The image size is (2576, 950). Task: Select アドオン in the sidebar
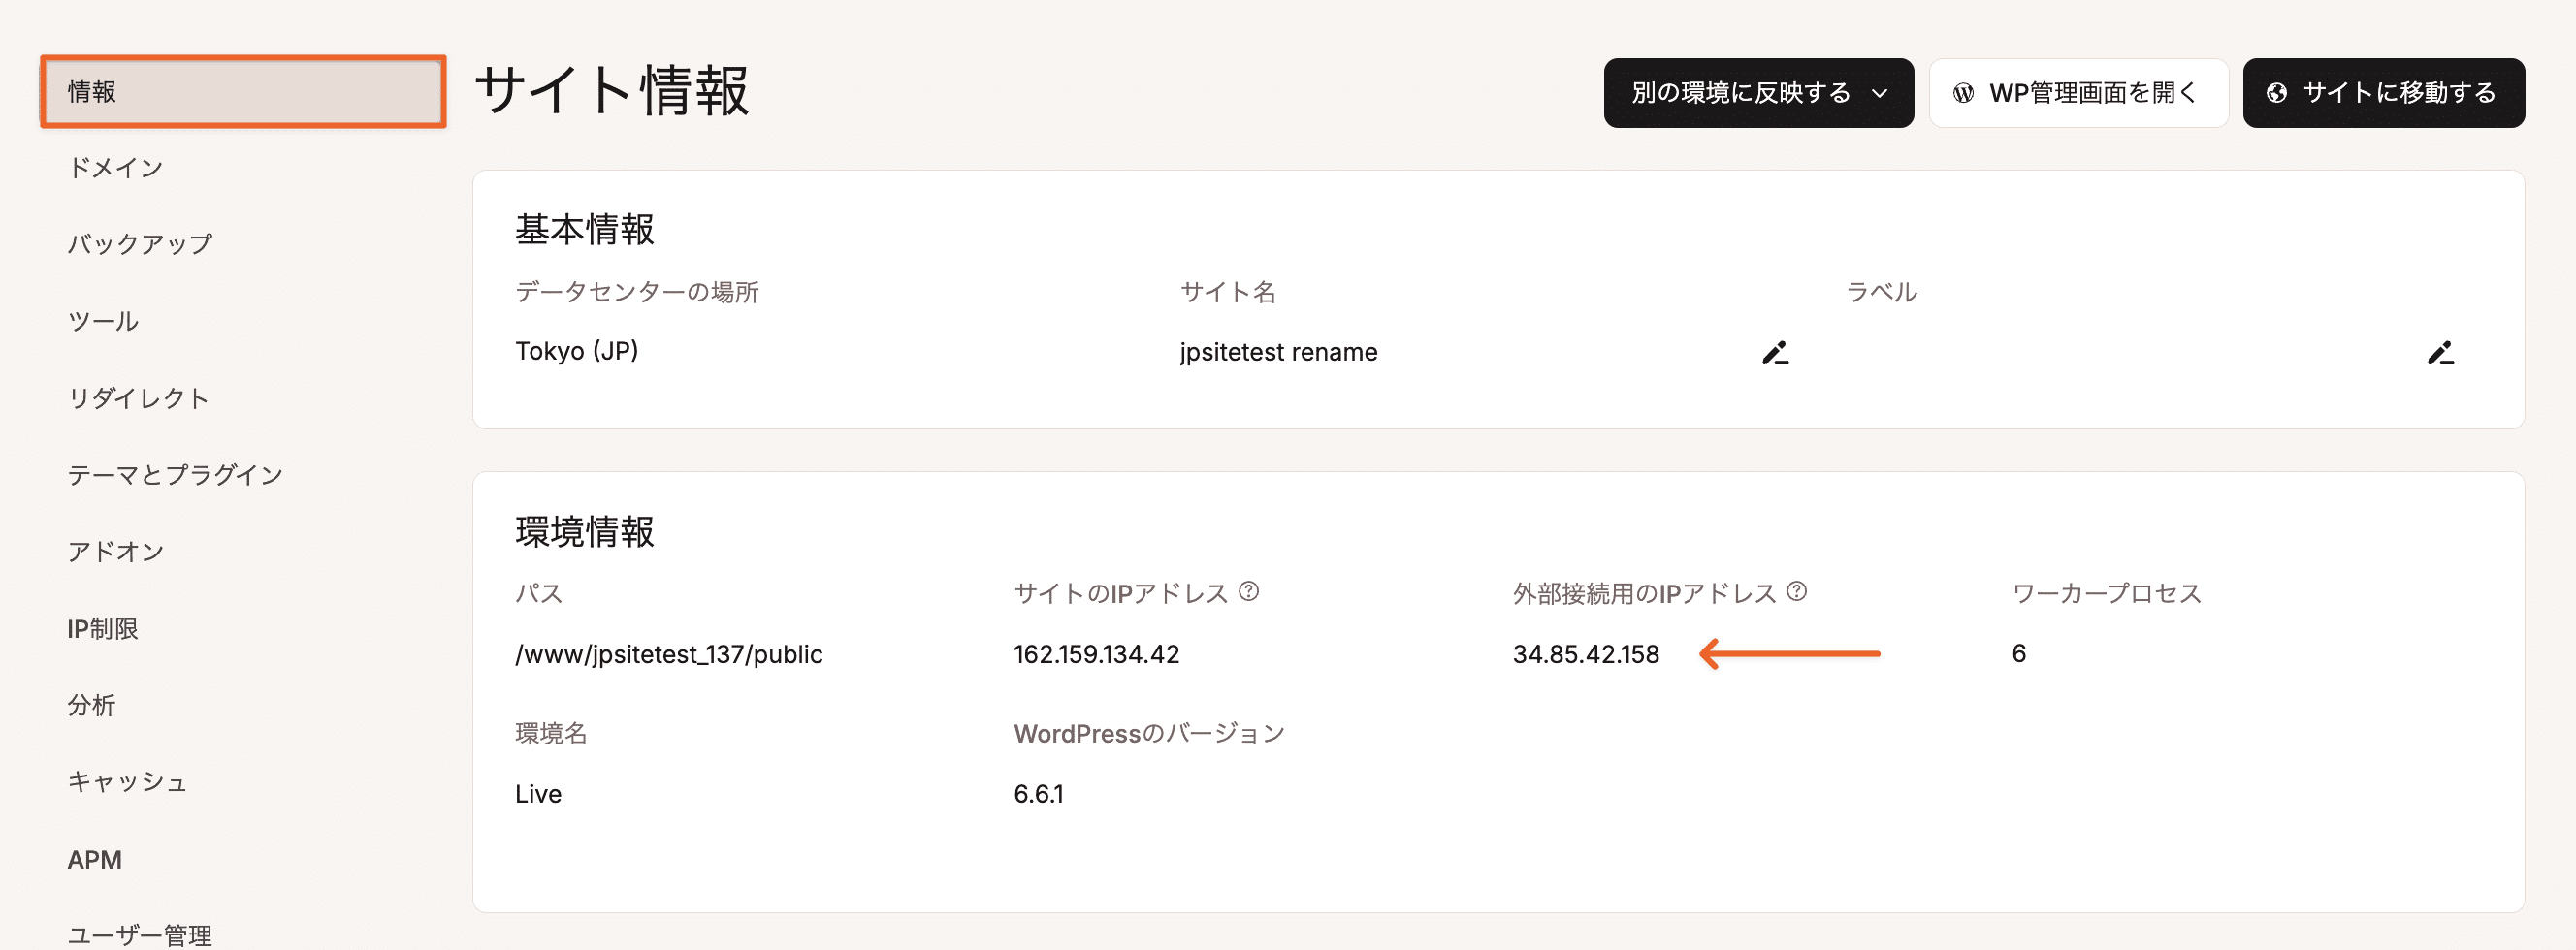click(116, 550)
